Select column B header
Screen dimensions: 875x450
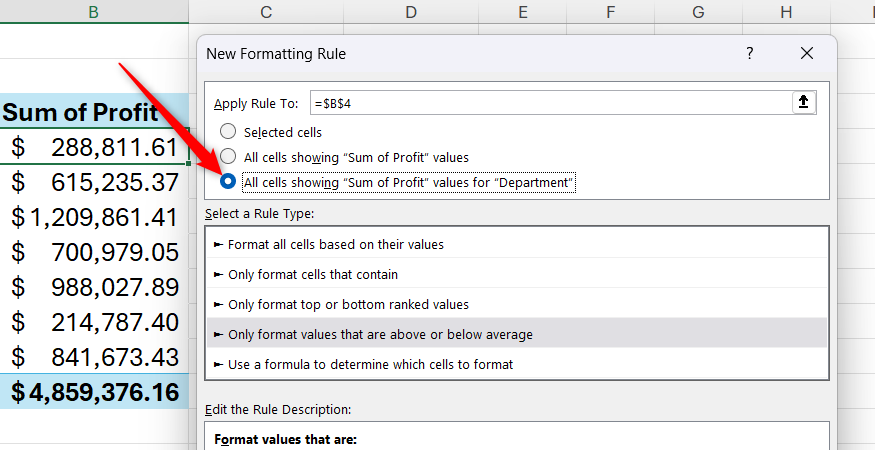coord(94,12)
